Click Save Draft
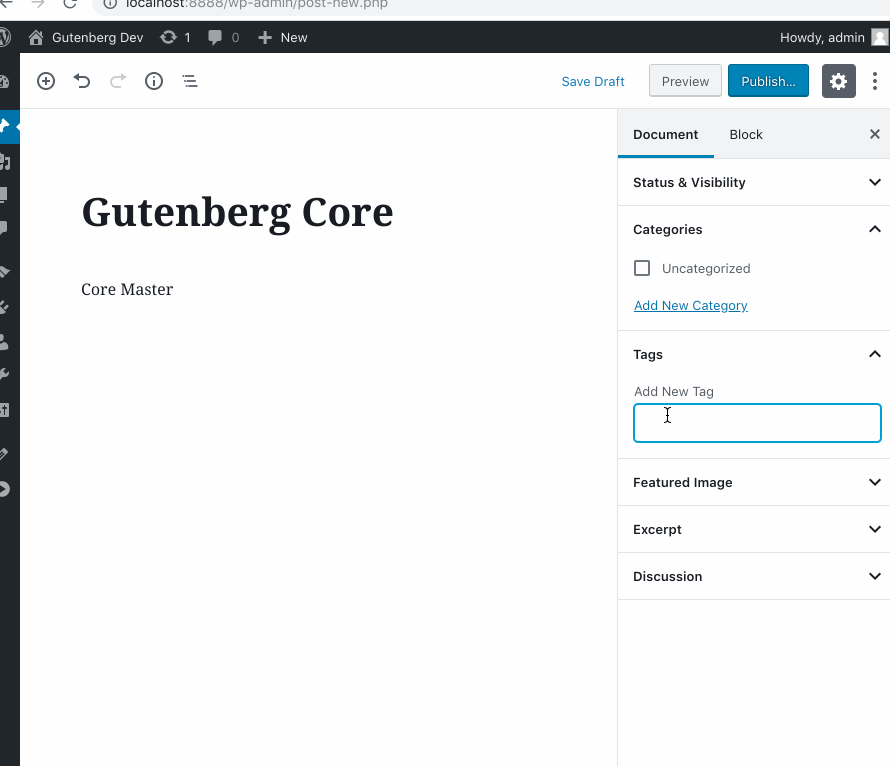Viewport: 890px width, 766px height. click(x=593, y=81)
